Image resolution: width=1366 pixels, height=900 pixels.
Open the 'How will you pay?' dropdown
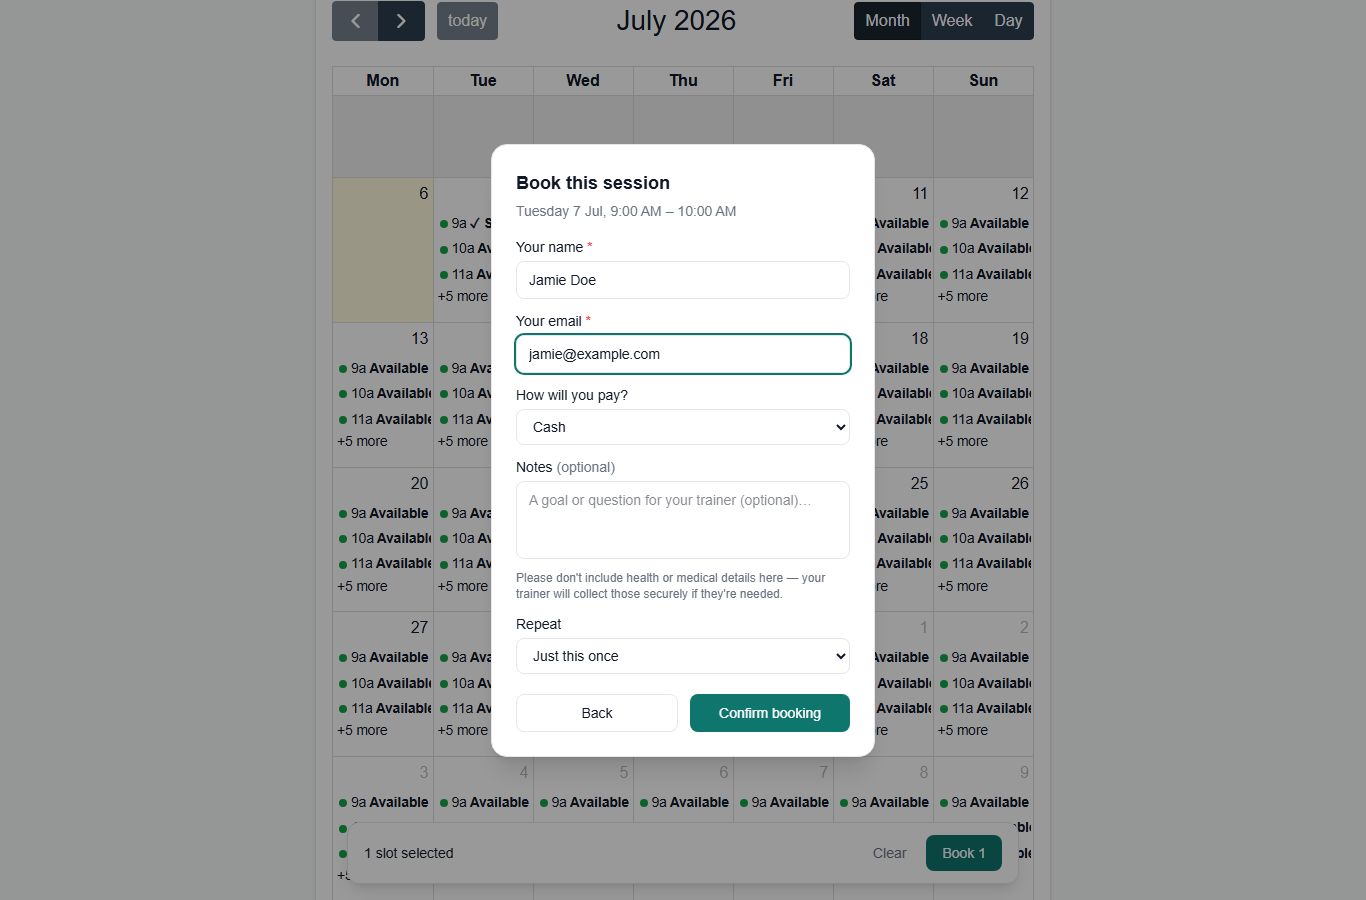[x=683, y=427]
